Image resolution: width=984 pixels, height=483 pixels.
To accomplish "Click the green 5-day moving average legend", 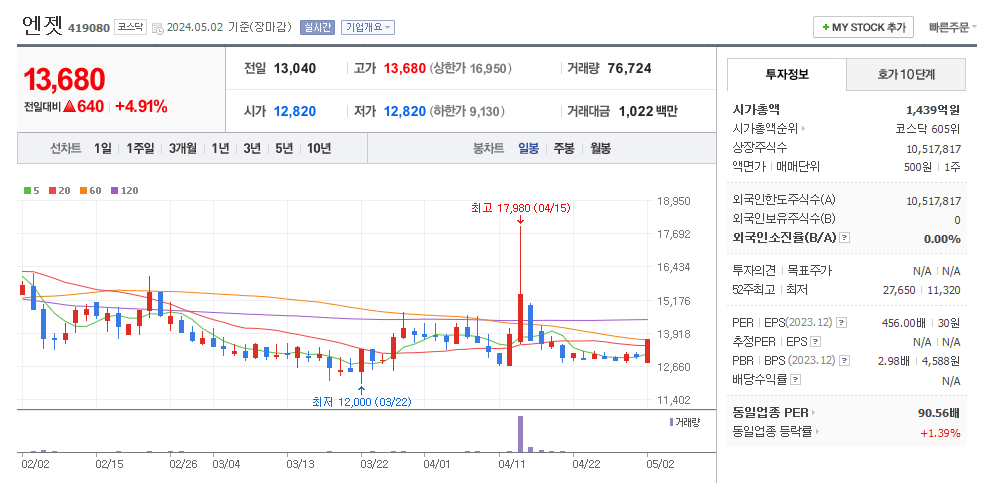I will tap(29, 190).
